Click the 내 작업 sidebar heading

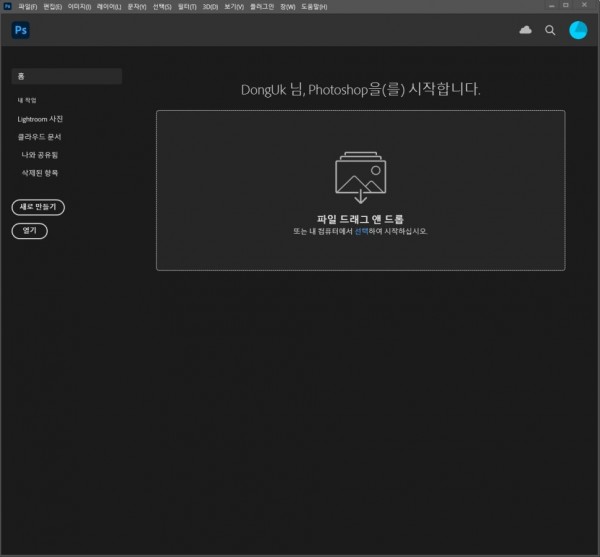click(27, 100)
